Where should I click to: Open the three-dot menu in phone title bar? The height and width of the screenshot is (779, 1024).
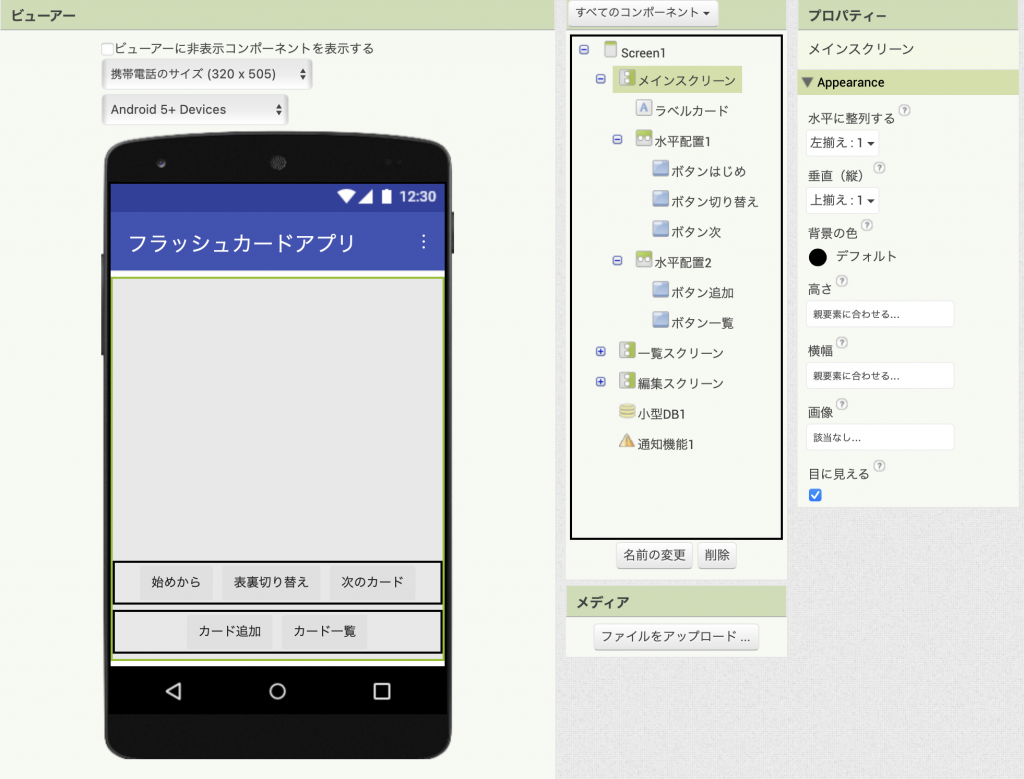click(423, 242)
